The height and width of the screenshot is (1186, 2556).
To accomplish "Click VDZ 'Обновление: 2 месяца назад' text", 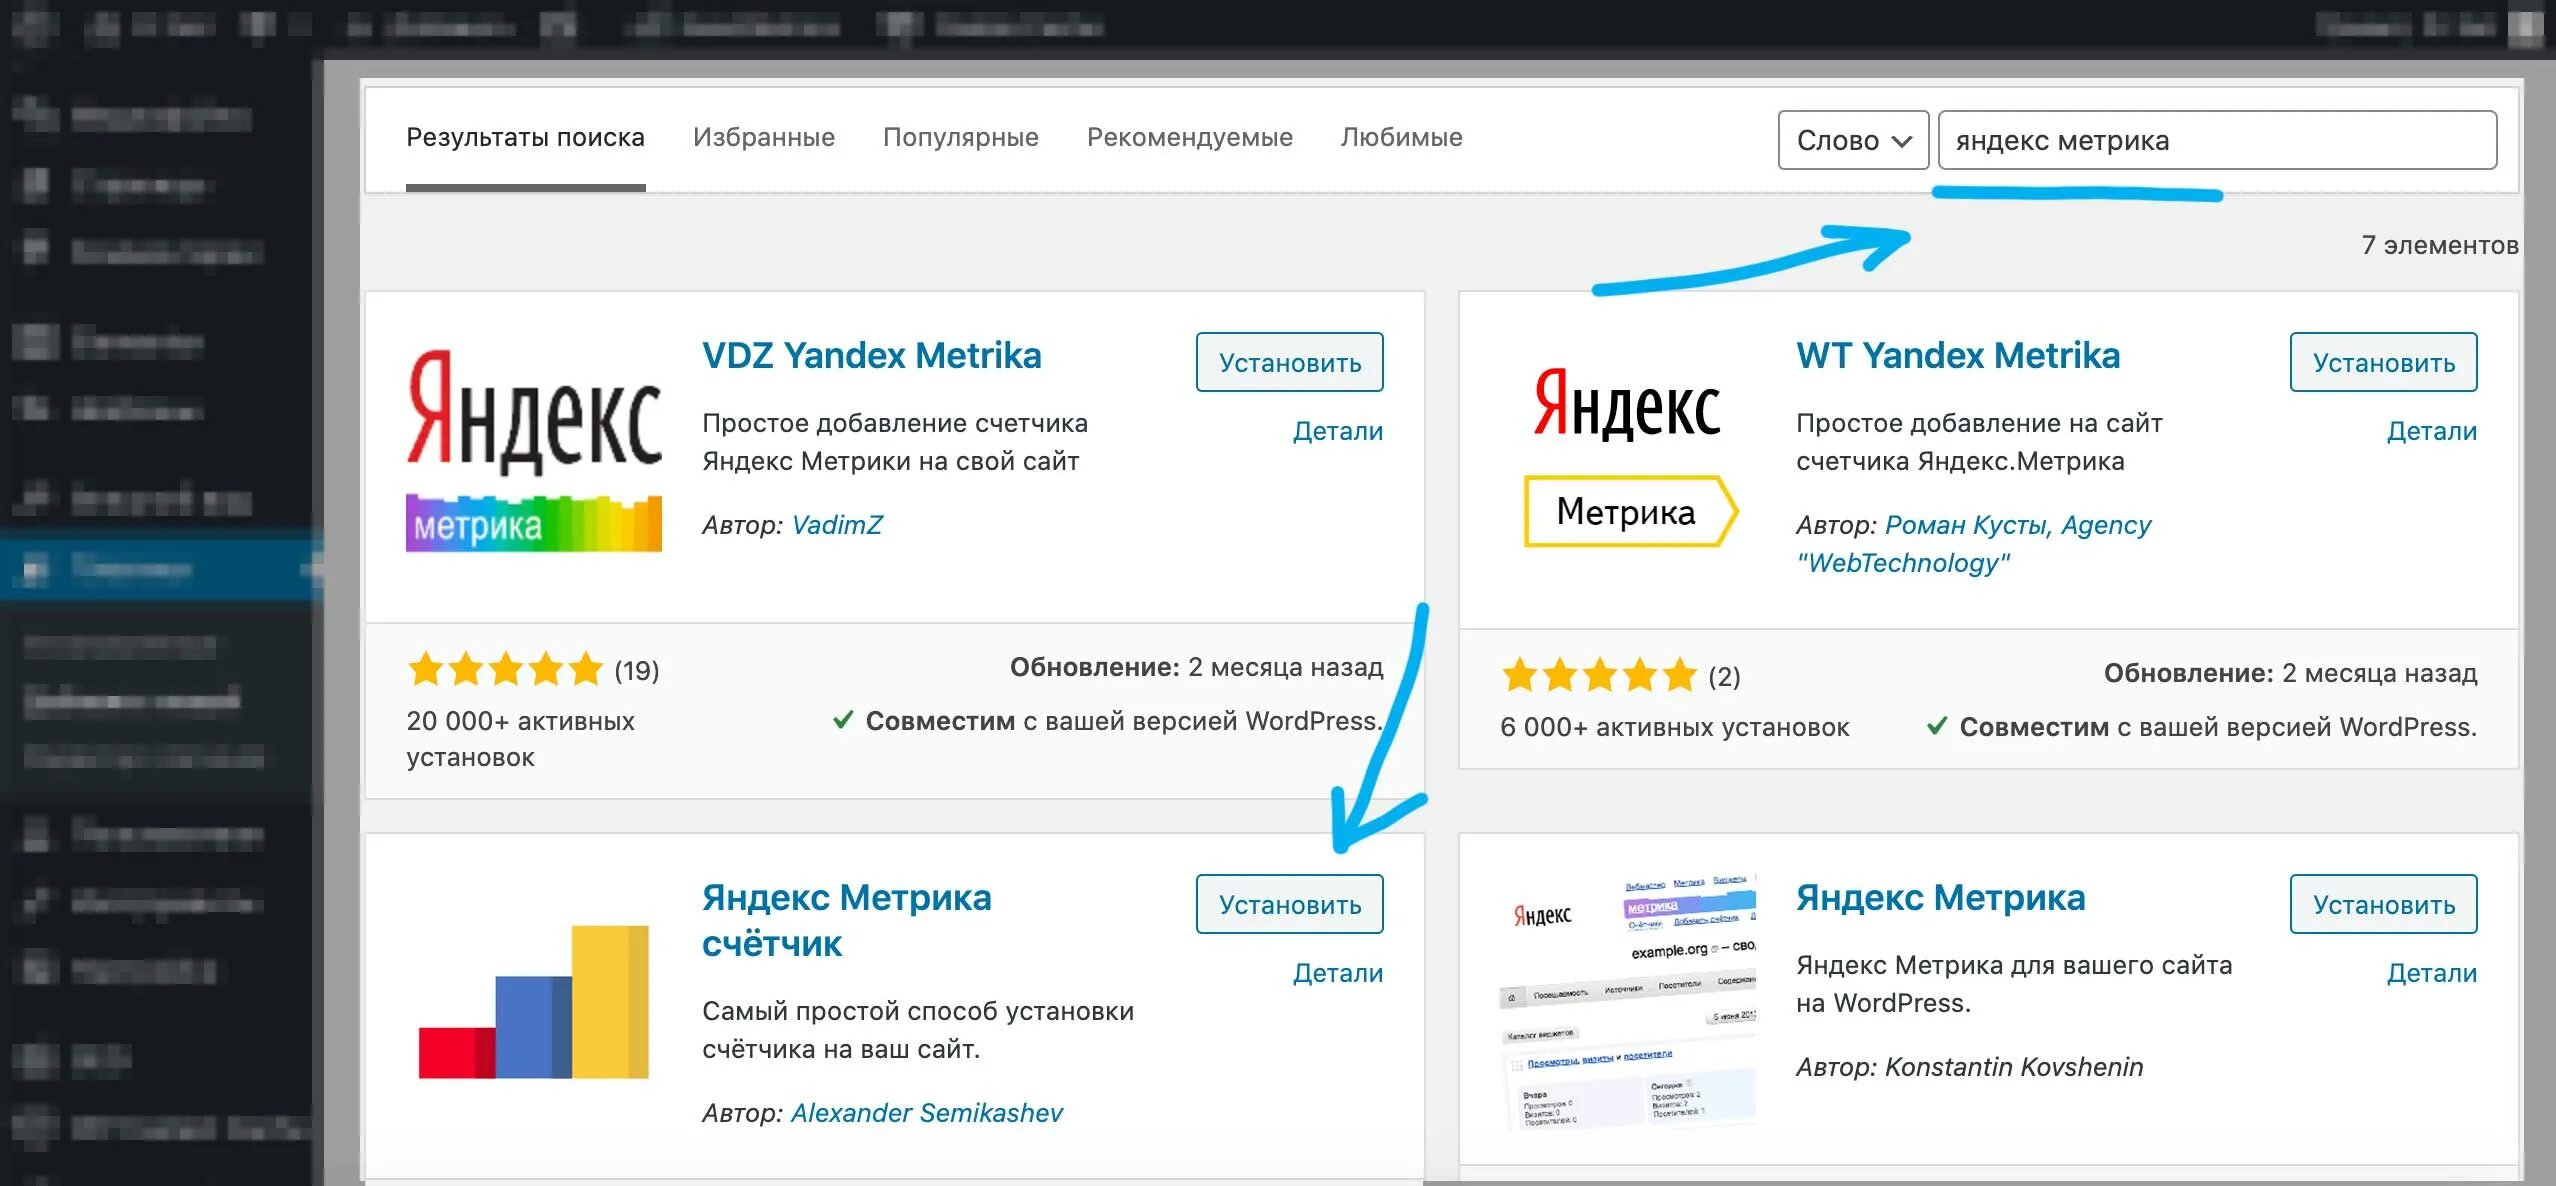I will pyautogui.click(x=1196, y=667).
